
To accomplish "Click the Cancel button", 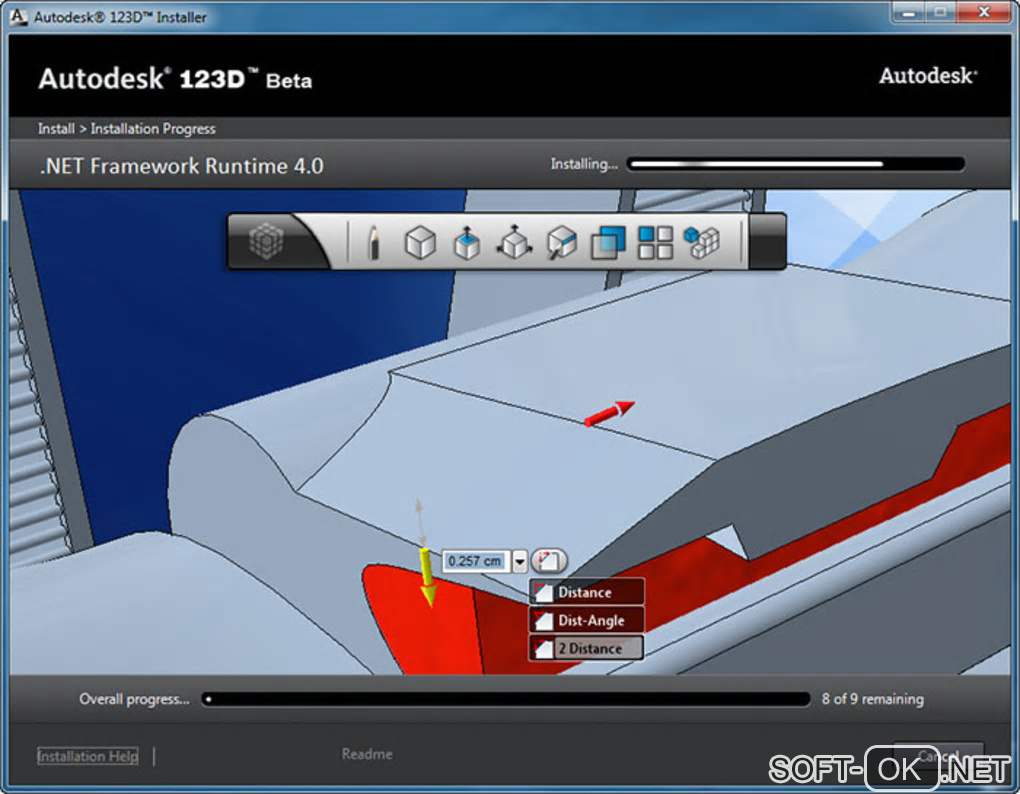I will pyautogui.click(x=938, y=756).
